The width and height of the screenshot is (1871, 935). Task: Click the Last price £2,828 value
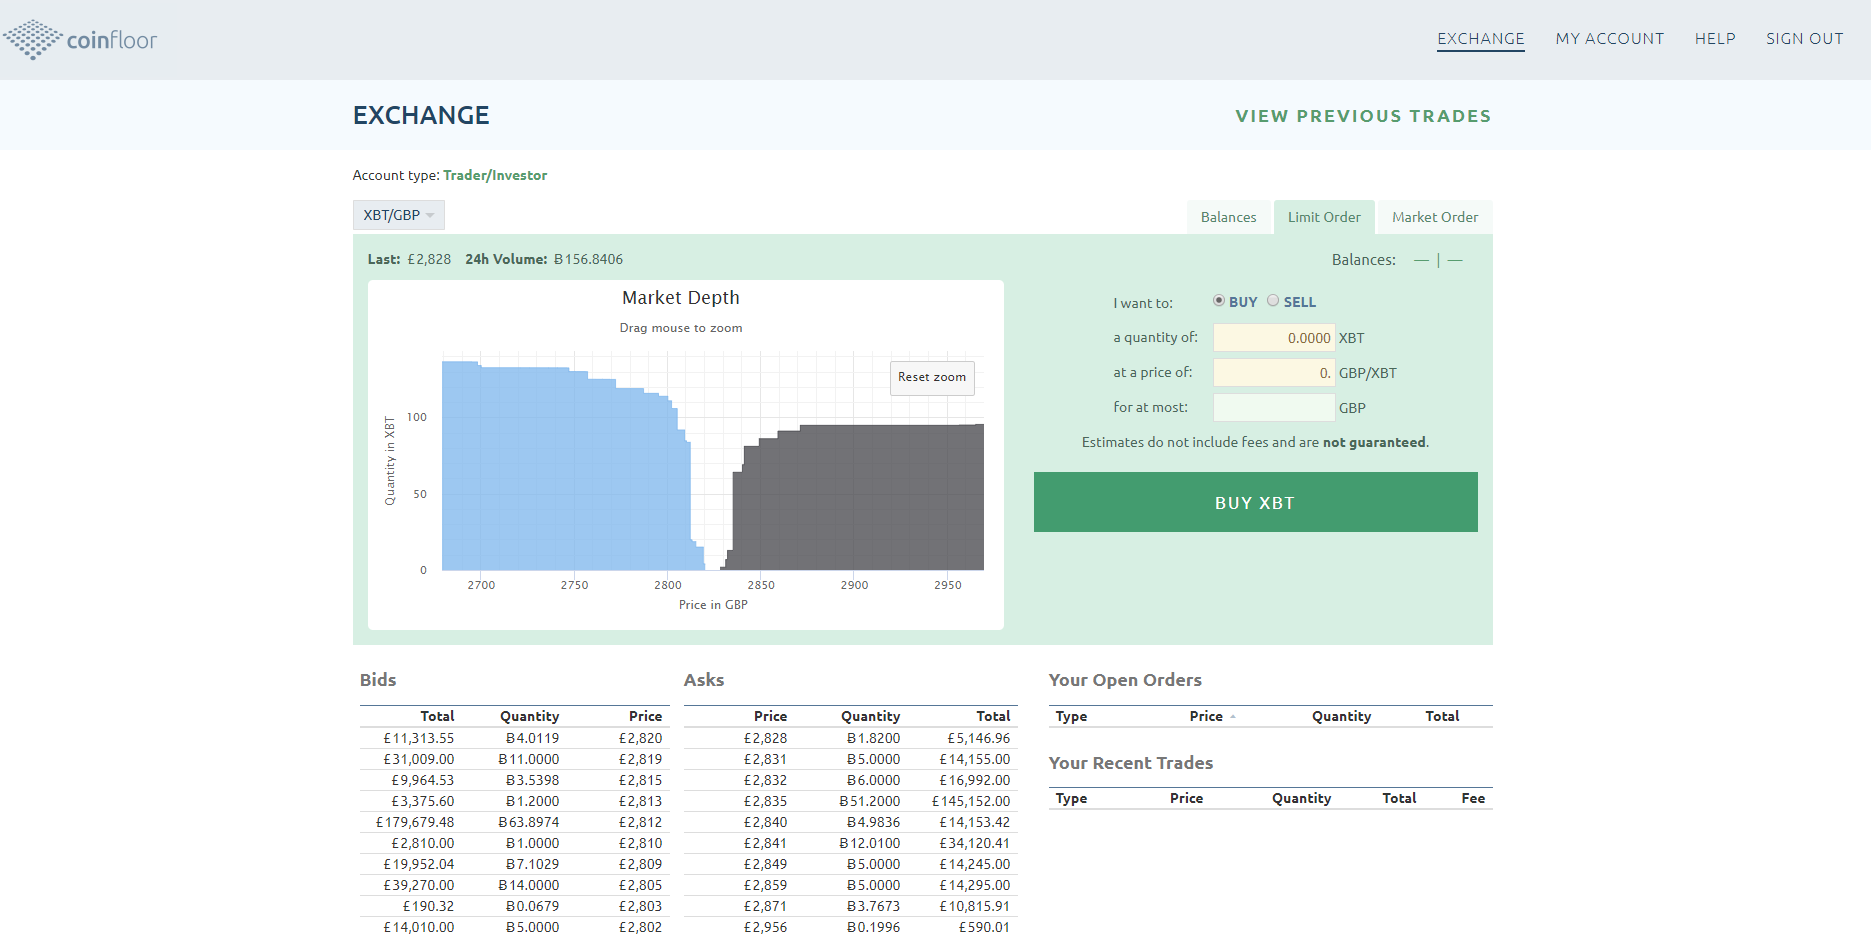[429, 259]
